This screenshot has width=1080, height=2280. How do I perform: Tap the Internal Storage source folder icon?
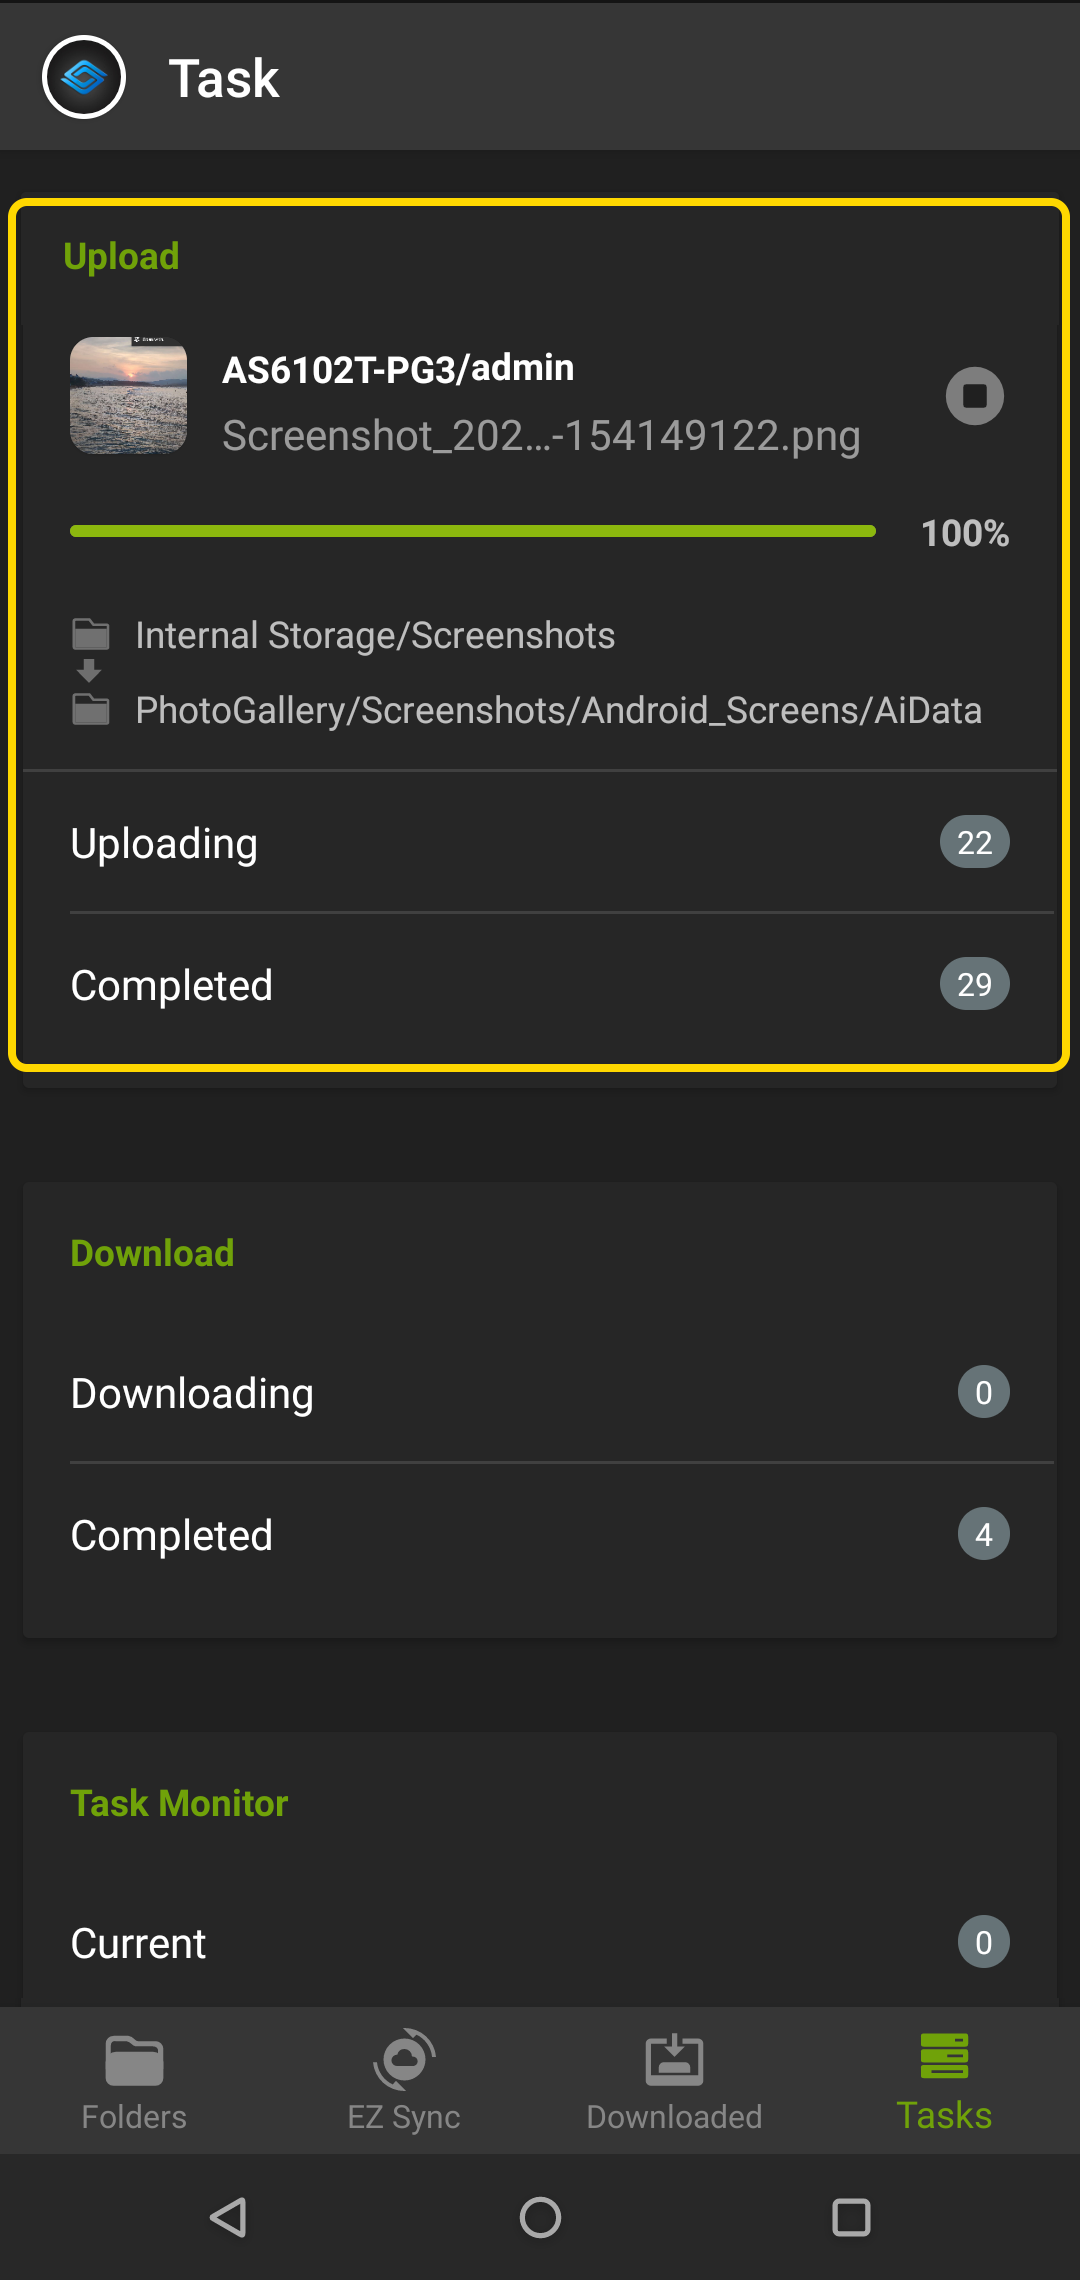pyautogui.click(x=91, y=634)
